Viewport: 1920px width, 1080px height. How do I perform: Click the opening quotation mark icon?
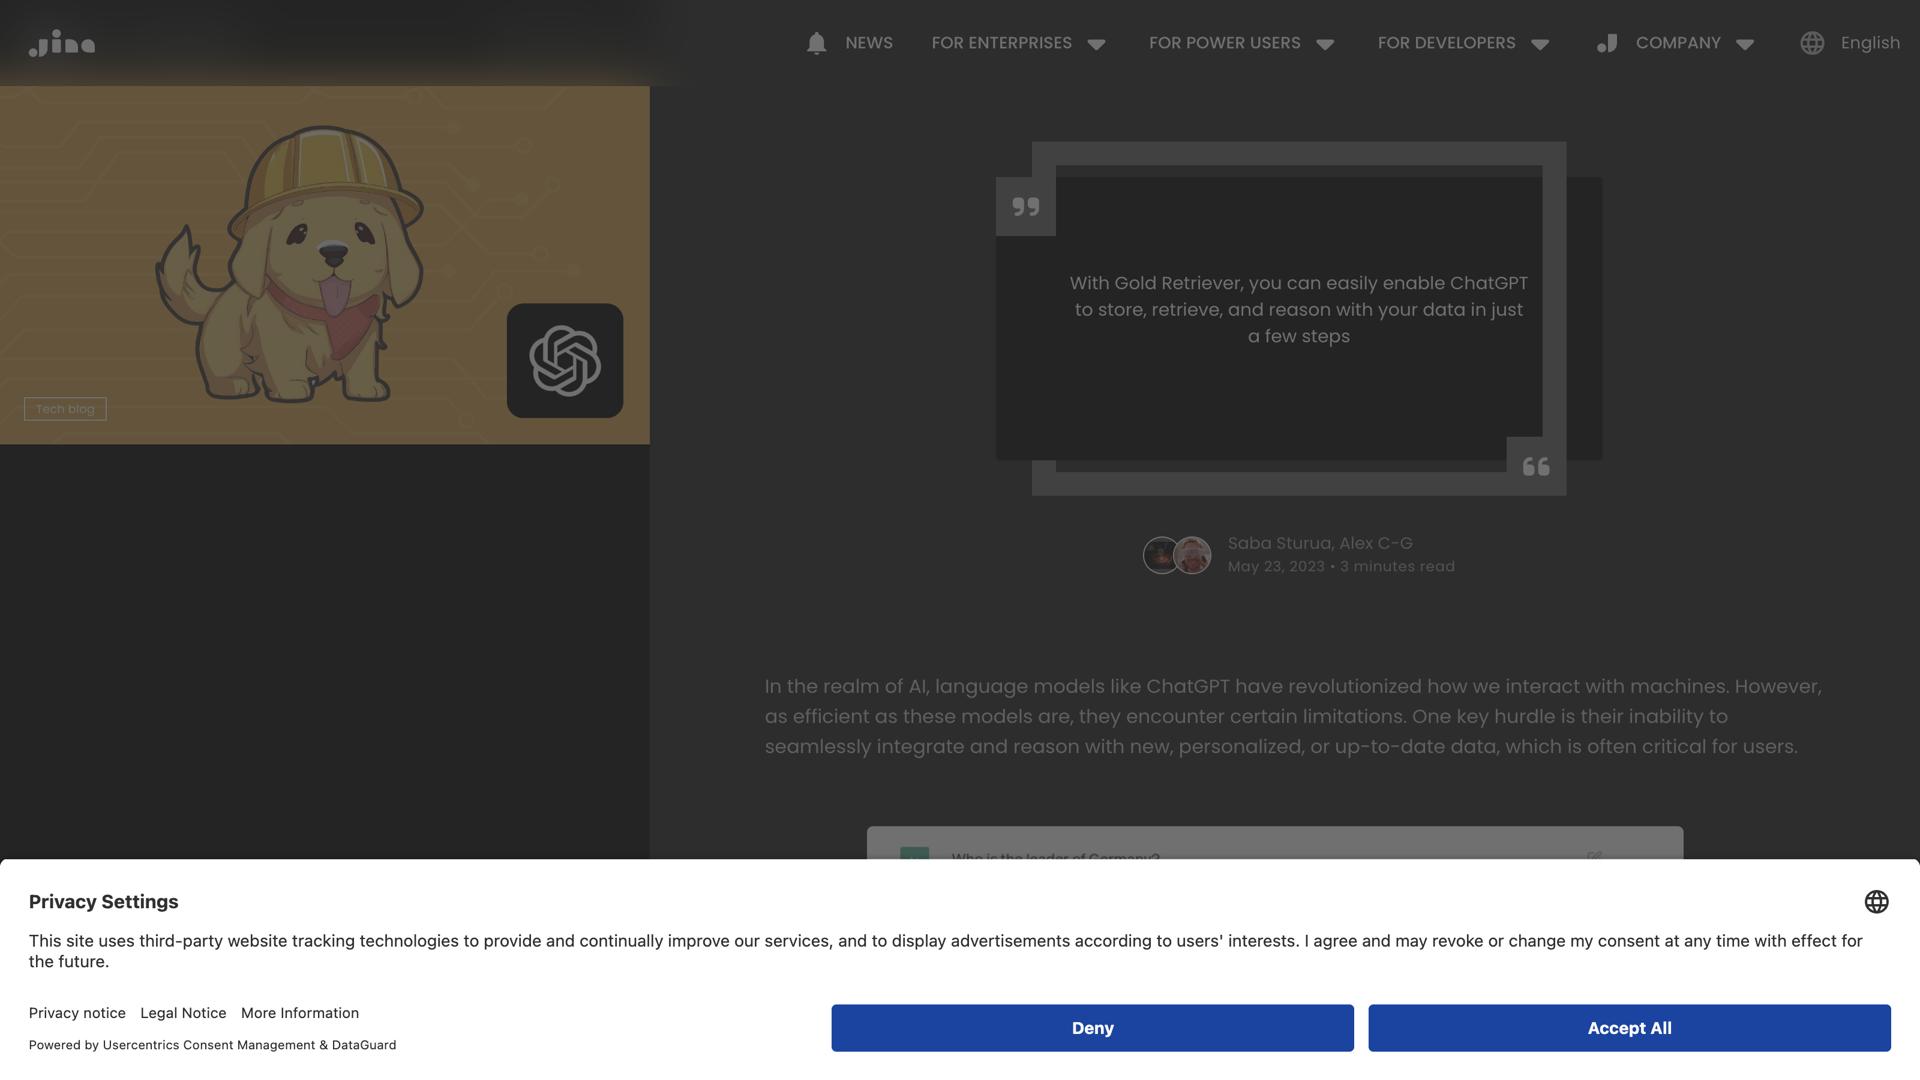coord(1025,206)
